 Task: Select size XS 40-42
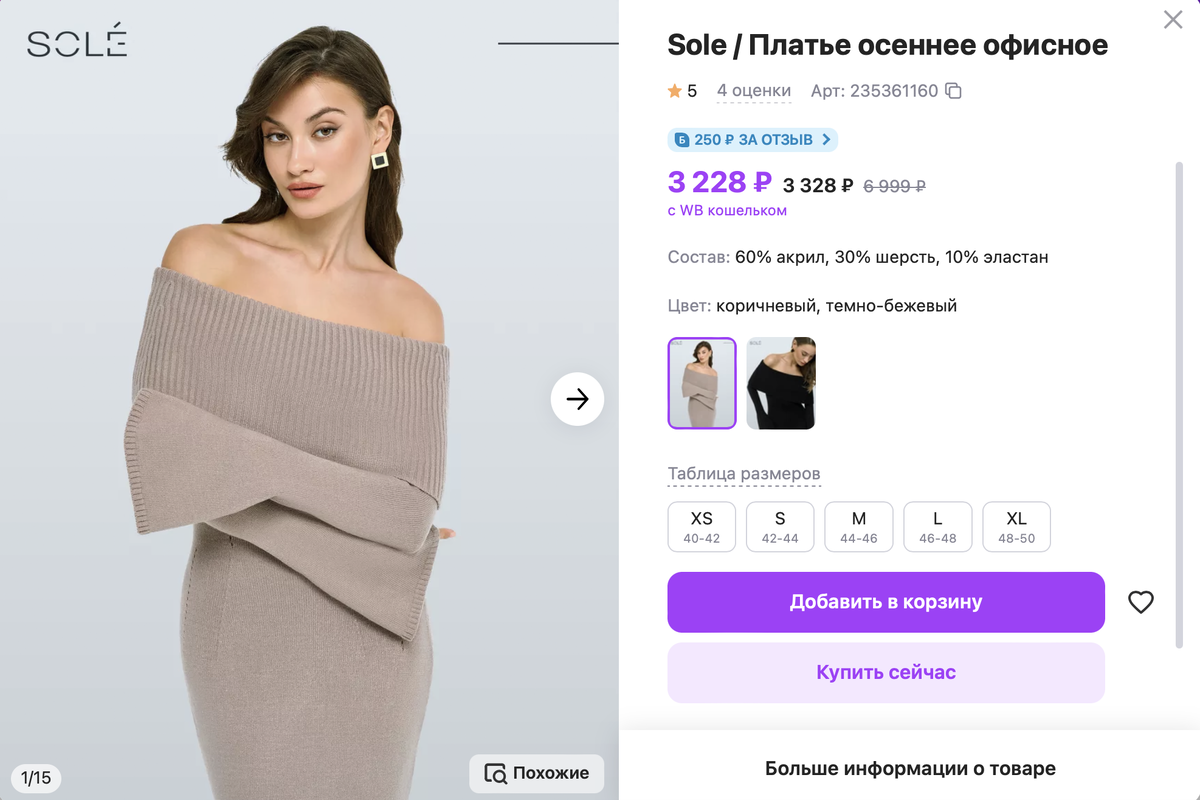coord(701,527)
